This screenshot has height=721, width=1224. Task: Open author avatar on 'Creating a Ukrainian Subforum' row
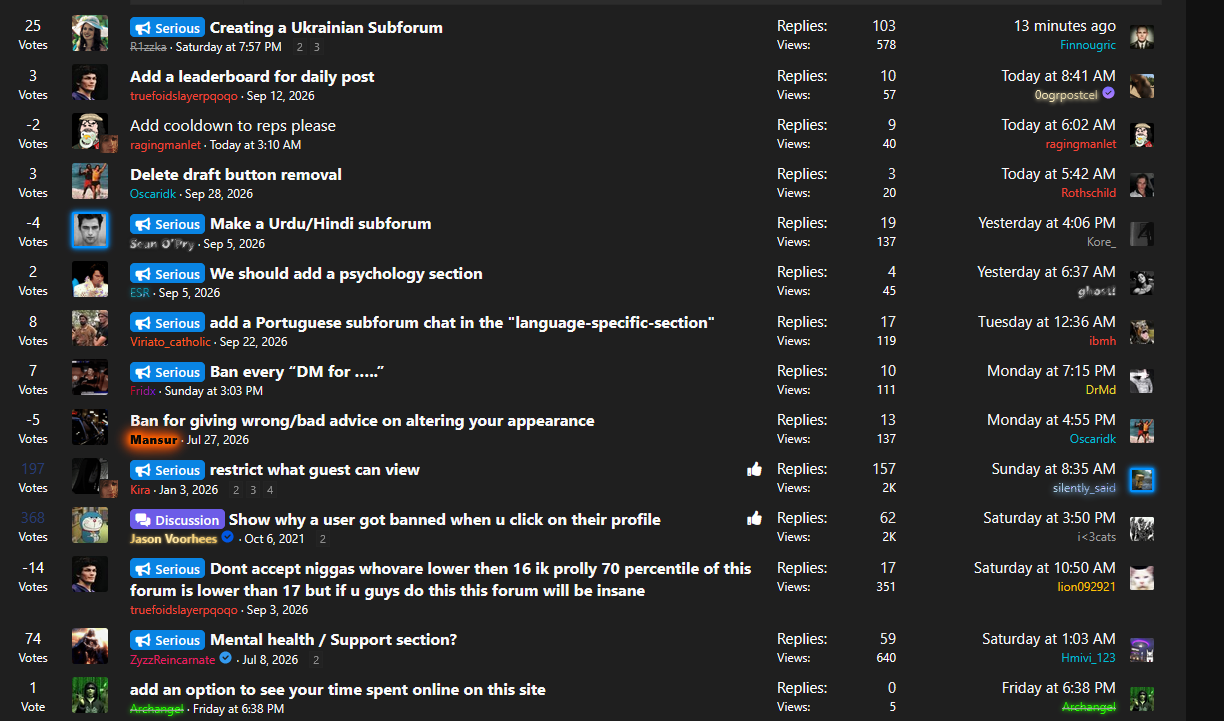pyautogui.click(x=90, y=34)
